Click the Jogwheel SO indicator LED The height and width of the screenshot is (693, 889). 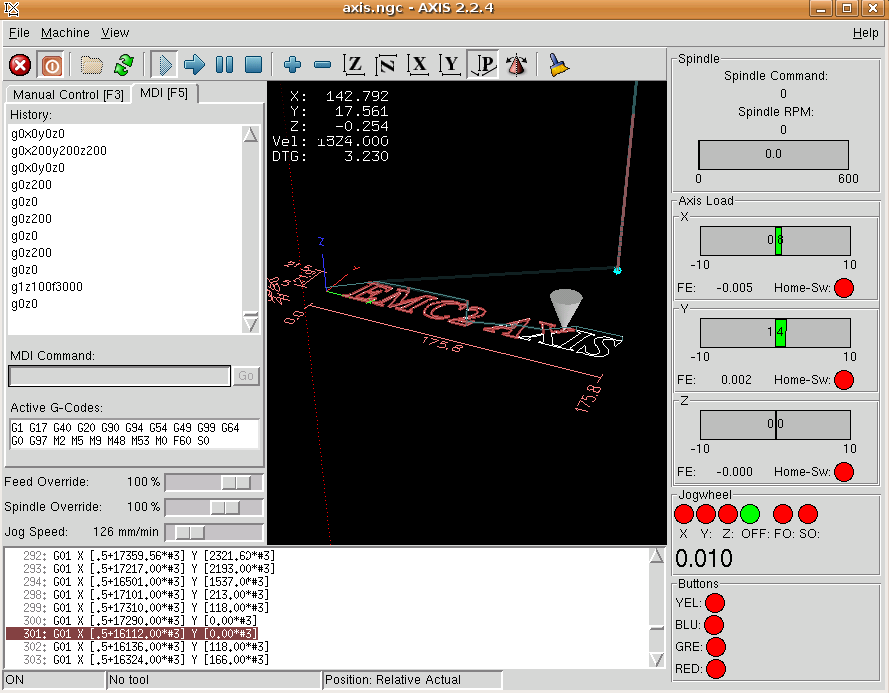pyautogui.click(x=808, y=514)
